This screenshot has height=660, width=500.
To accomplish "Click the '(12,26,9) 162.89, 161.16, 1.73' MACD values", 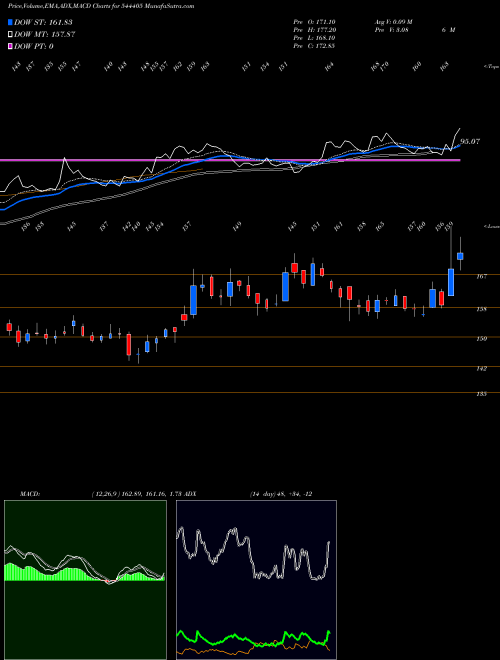I will pos(136,494).
